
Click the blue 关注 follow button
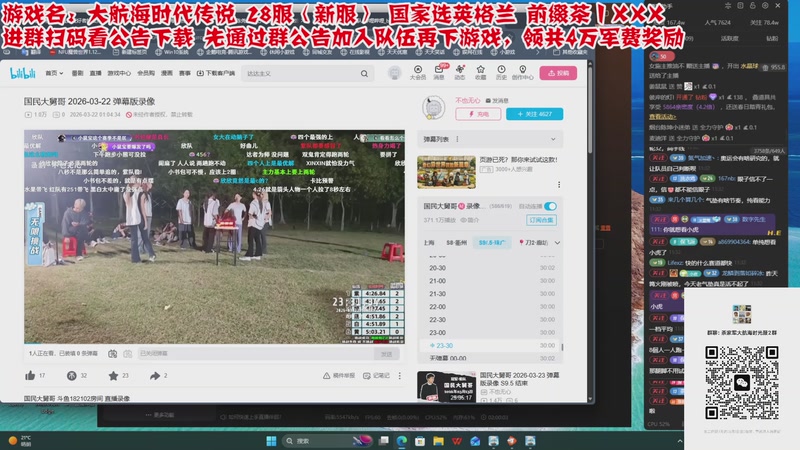[x=535, y=114]
